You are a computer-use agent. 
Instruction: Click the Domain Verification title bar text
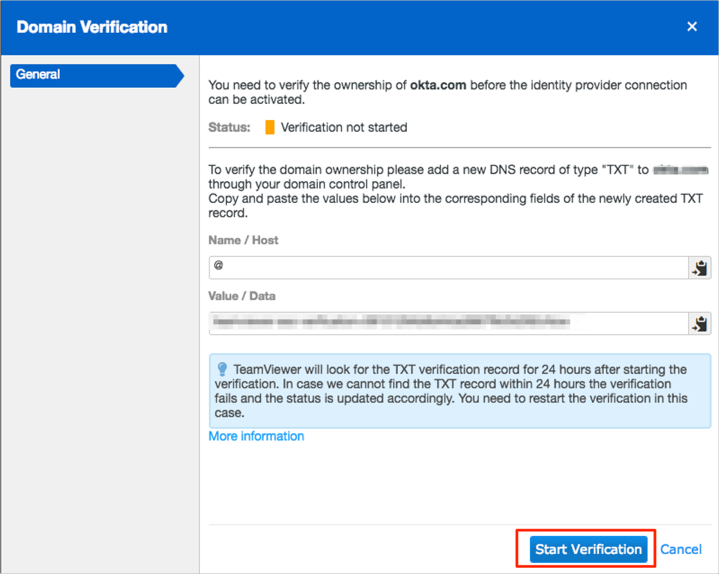[92, 27]
